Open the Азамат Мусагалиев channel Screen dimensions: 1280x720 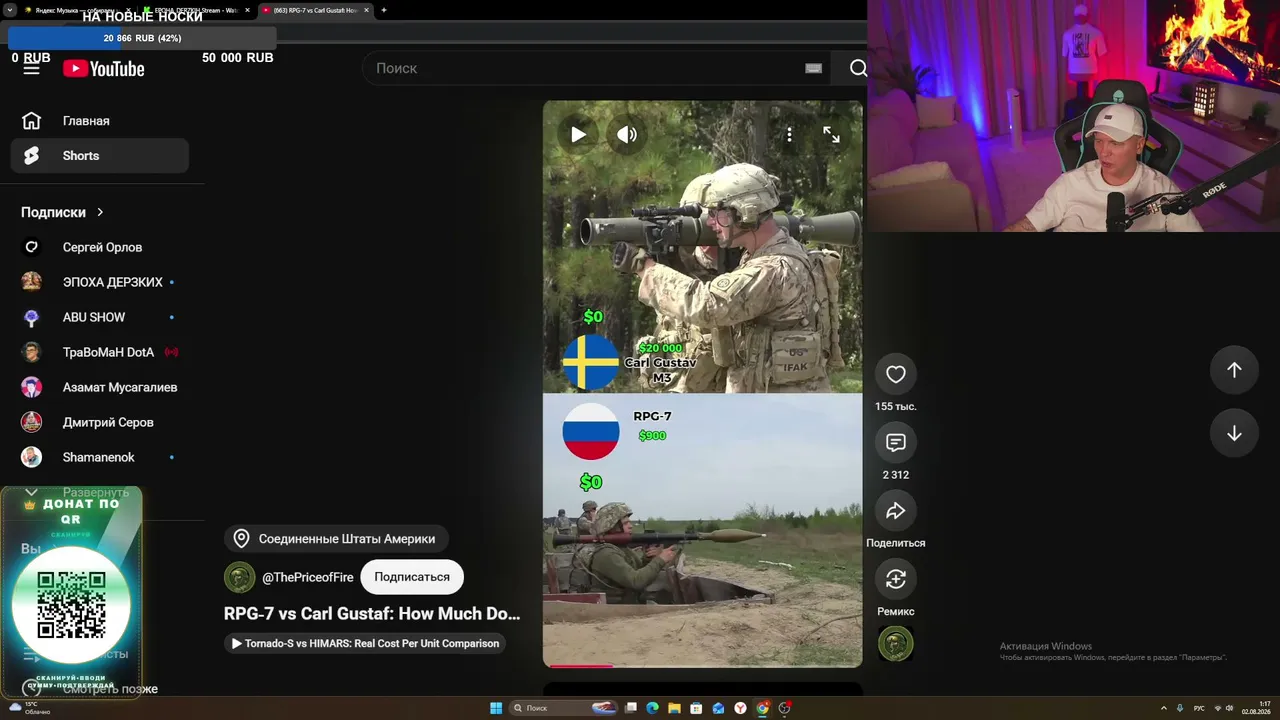point(100,387)
